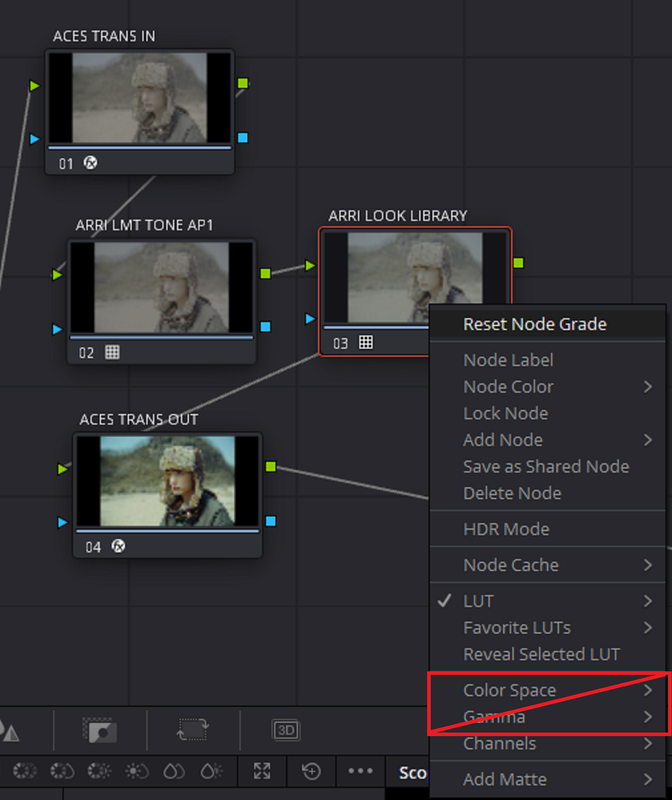Click the fx icon on node 01
Image resolution: width=672 pixels, height=800 pixels.
click(90, 163)
